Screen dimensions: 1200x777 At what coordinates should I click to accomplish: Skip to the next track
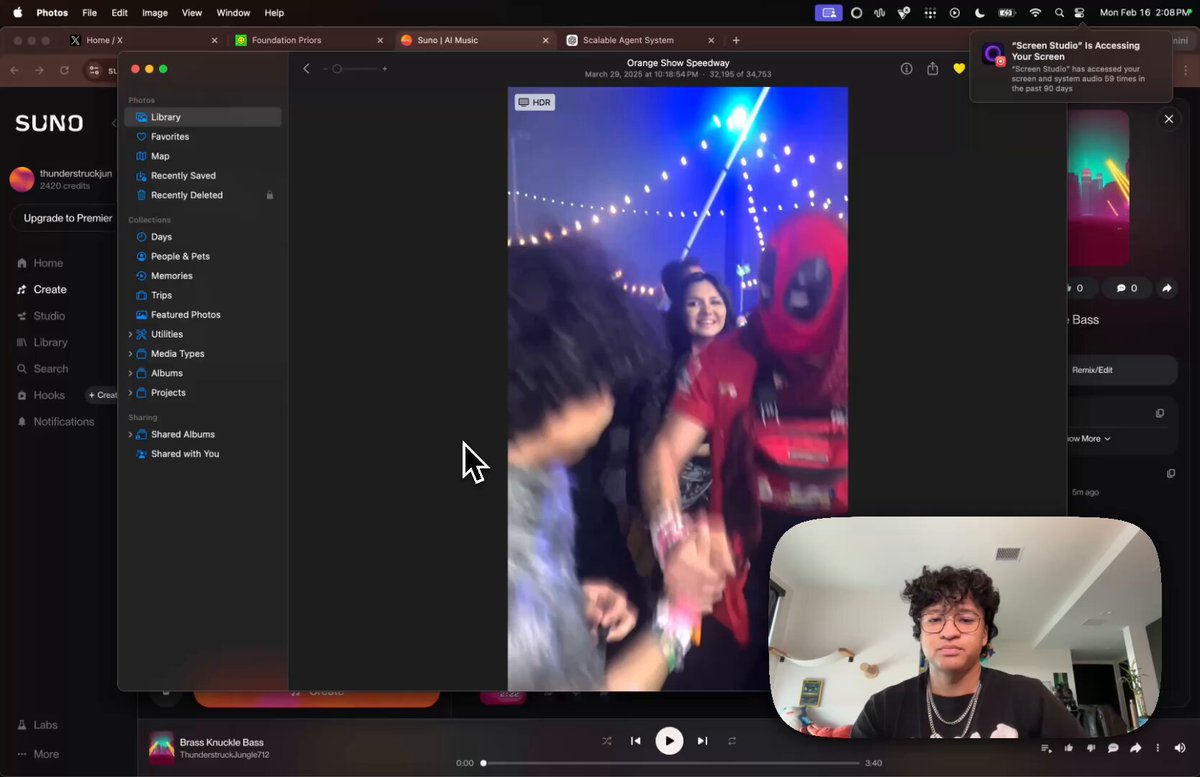click(702, 741)
